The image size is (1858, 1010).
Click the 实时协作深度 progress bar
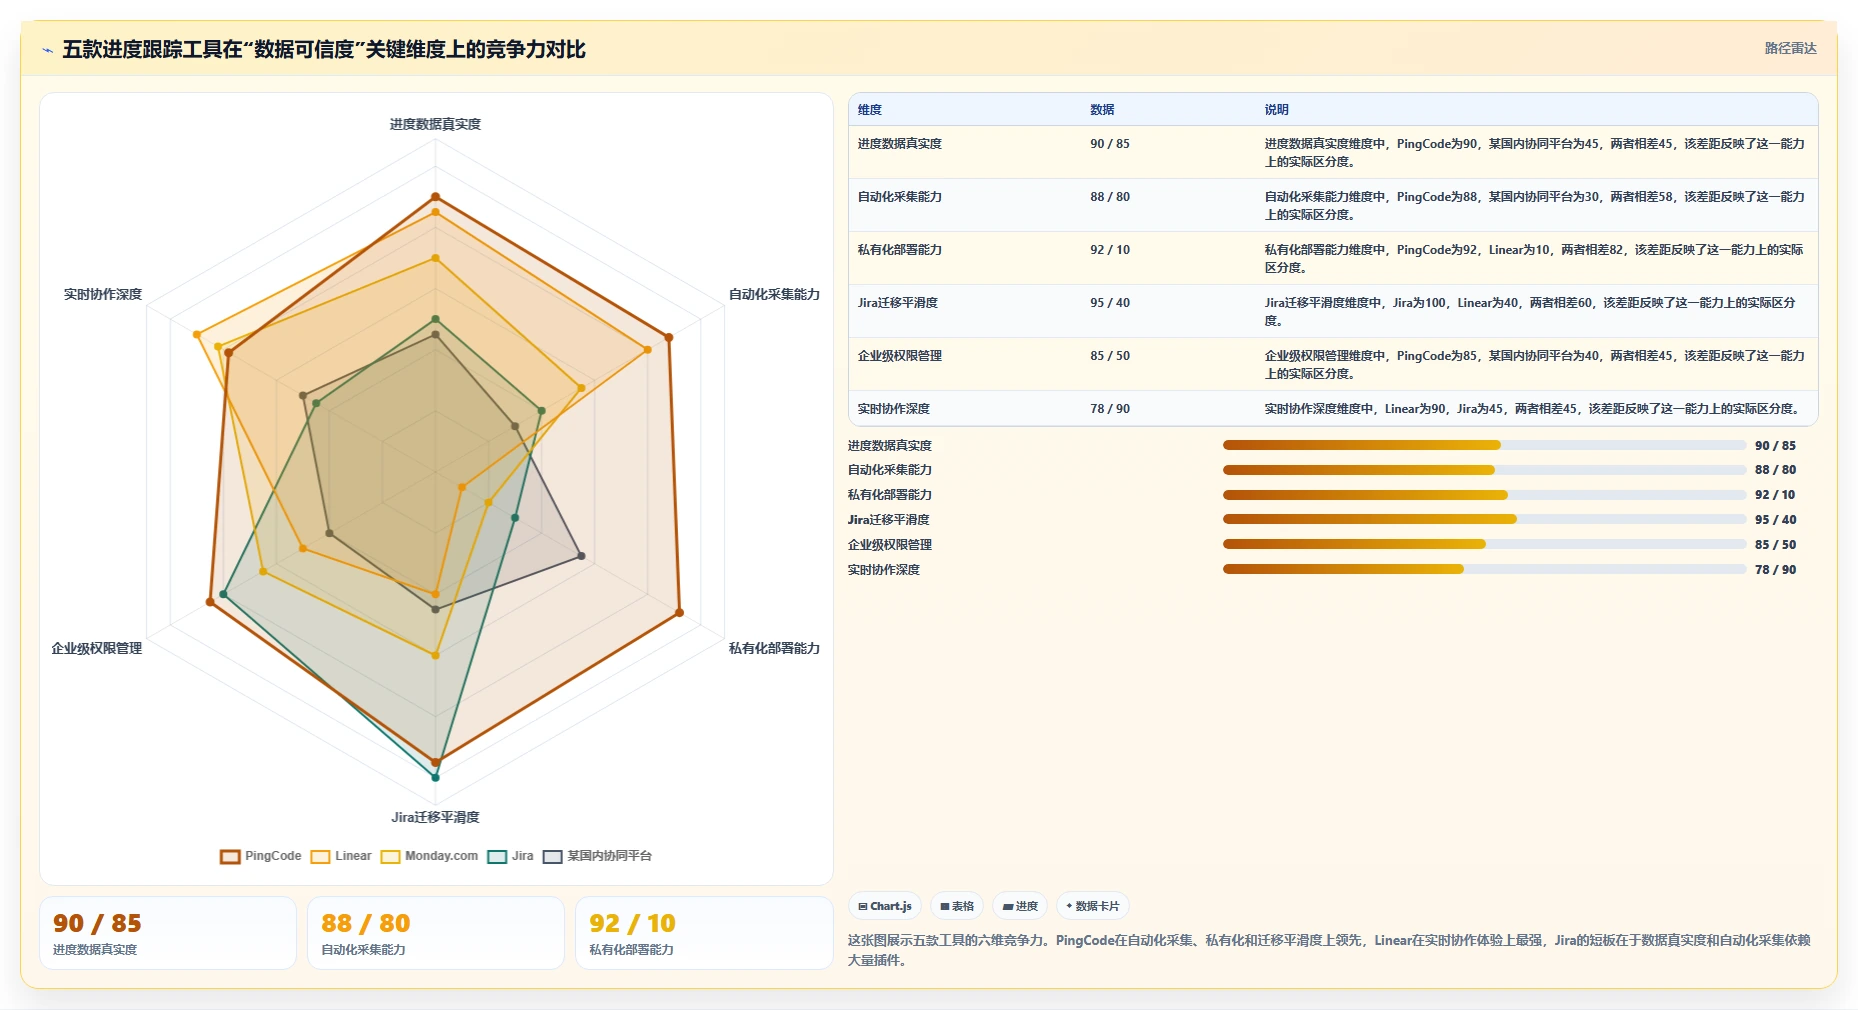1484,569
